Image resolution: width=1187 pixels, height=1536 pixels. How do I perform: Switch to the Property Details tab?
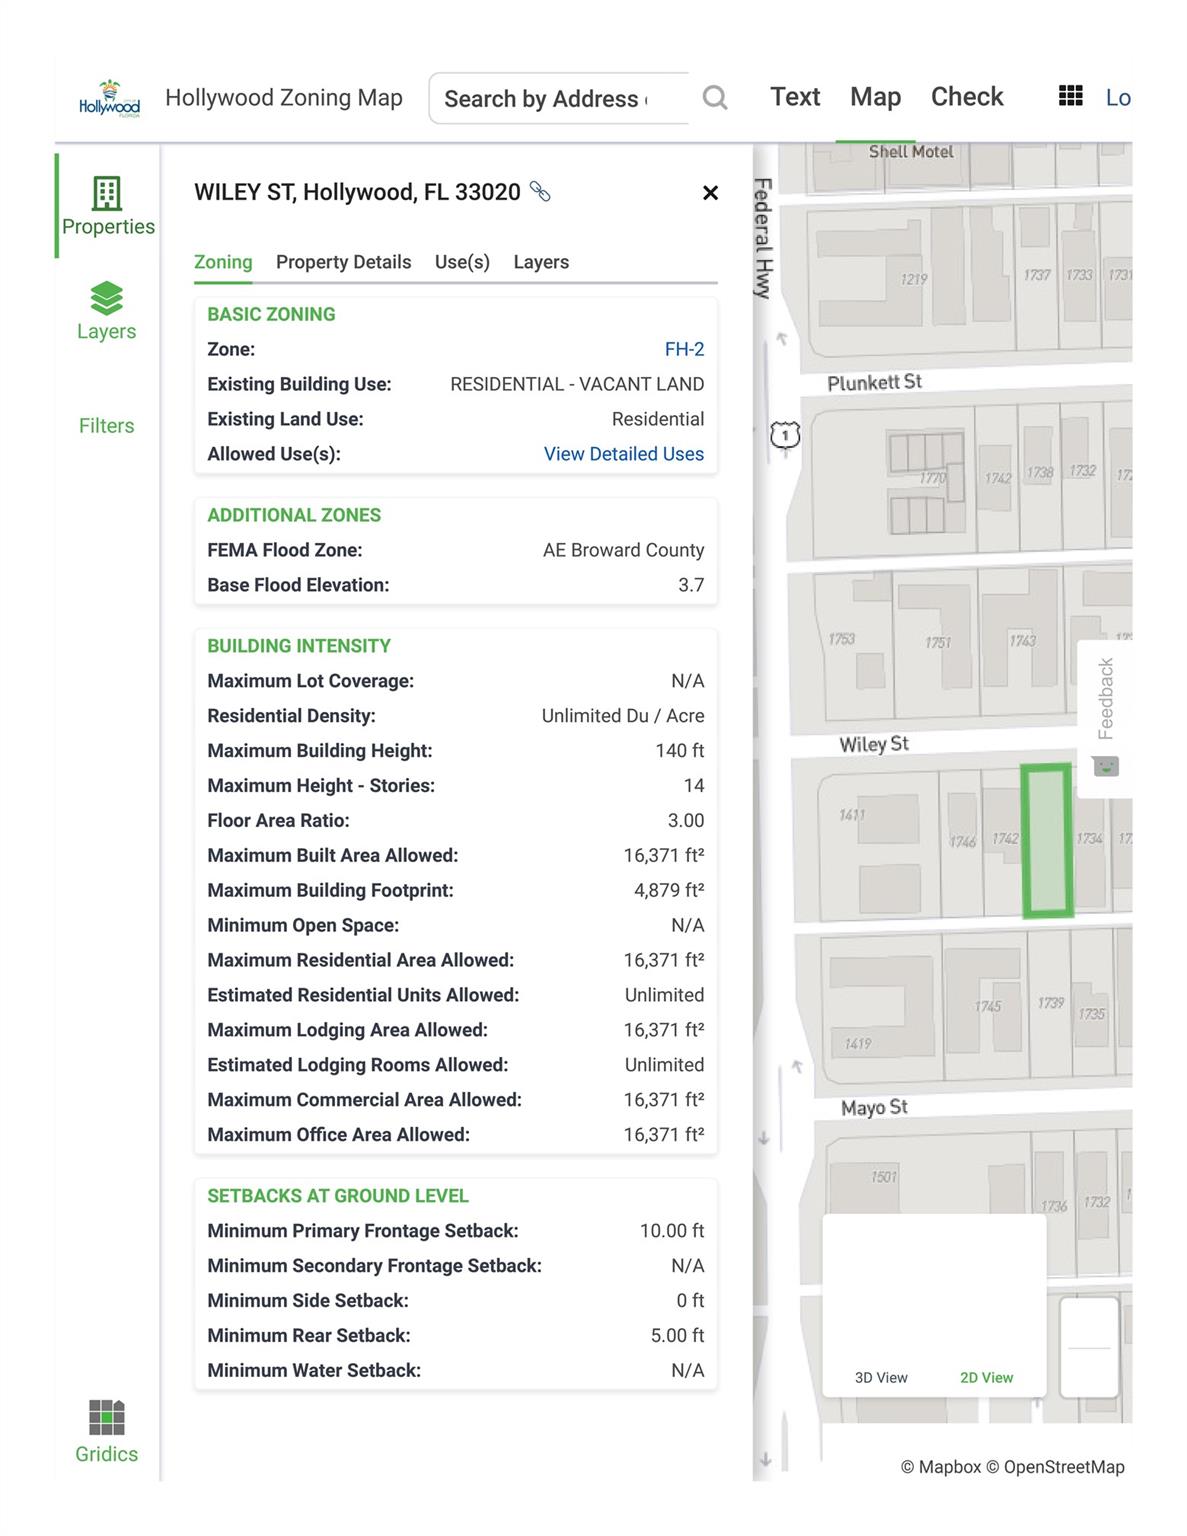click(343, 262)
